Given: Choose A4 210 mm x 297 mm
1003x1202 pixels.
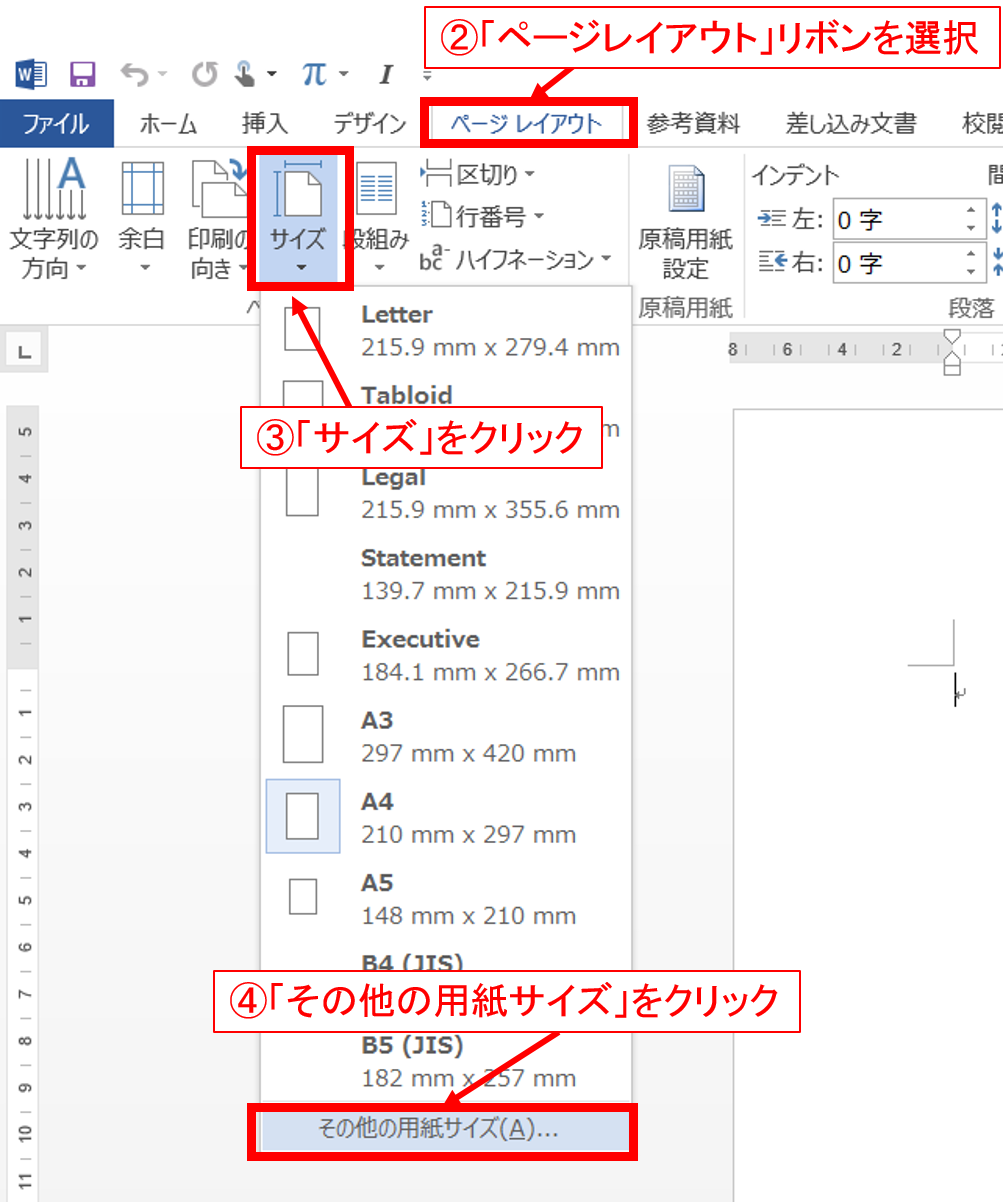Looking at the screenshot, I should click(x=446, y=817).
